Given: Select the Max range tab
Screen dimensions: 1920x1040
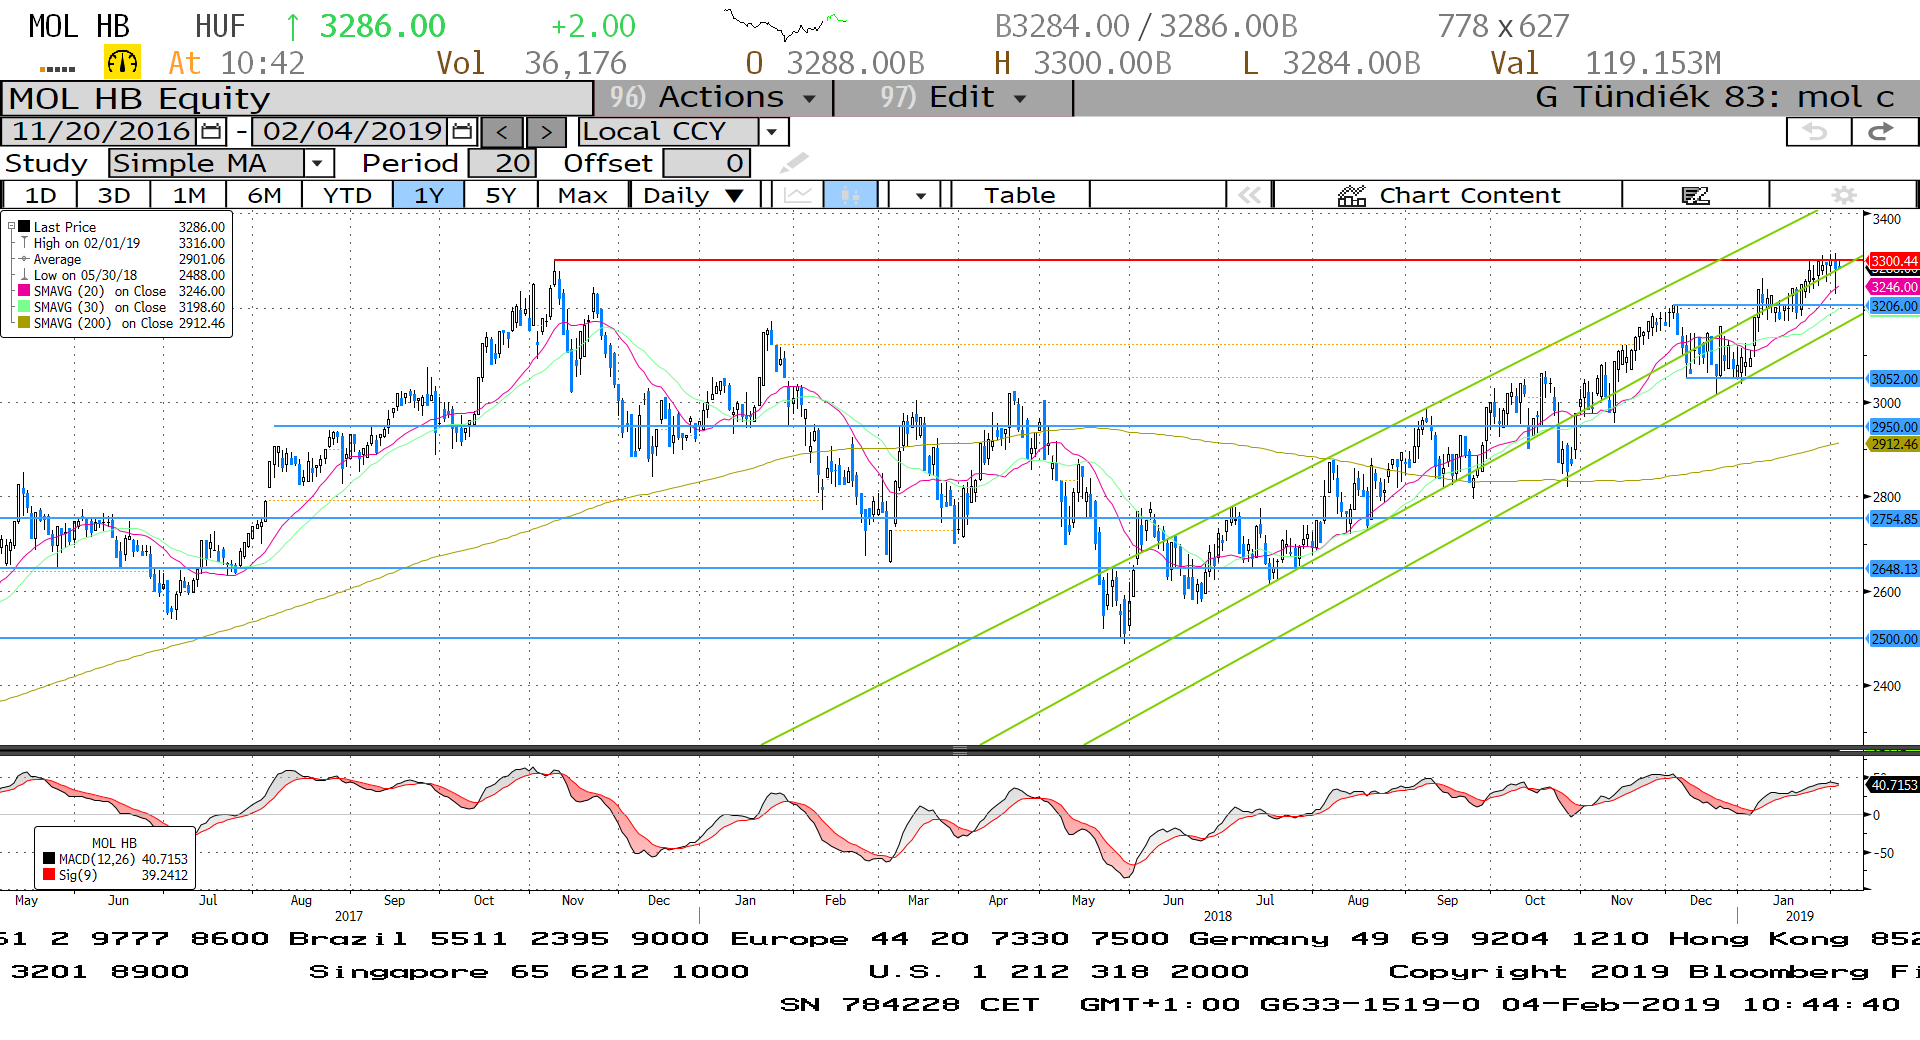Looking at the screenshot, I should (583, 195).
